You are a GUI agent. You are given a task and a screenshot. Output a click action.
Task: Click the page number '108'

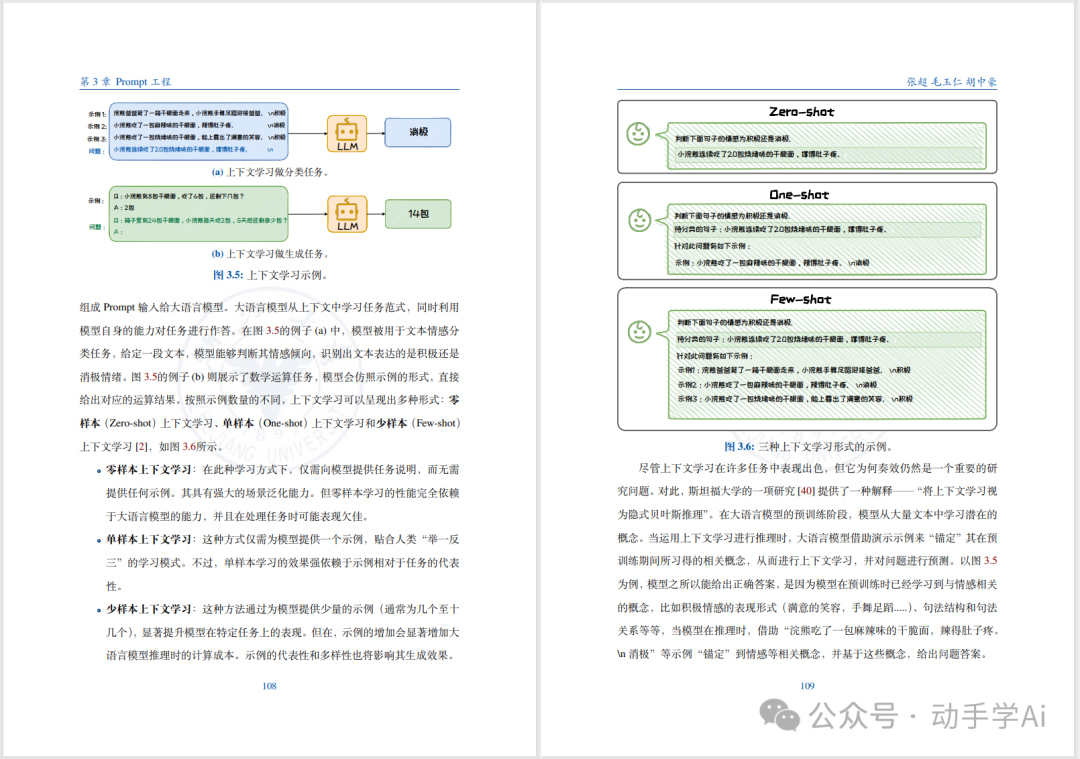click(x=269, y=686)
